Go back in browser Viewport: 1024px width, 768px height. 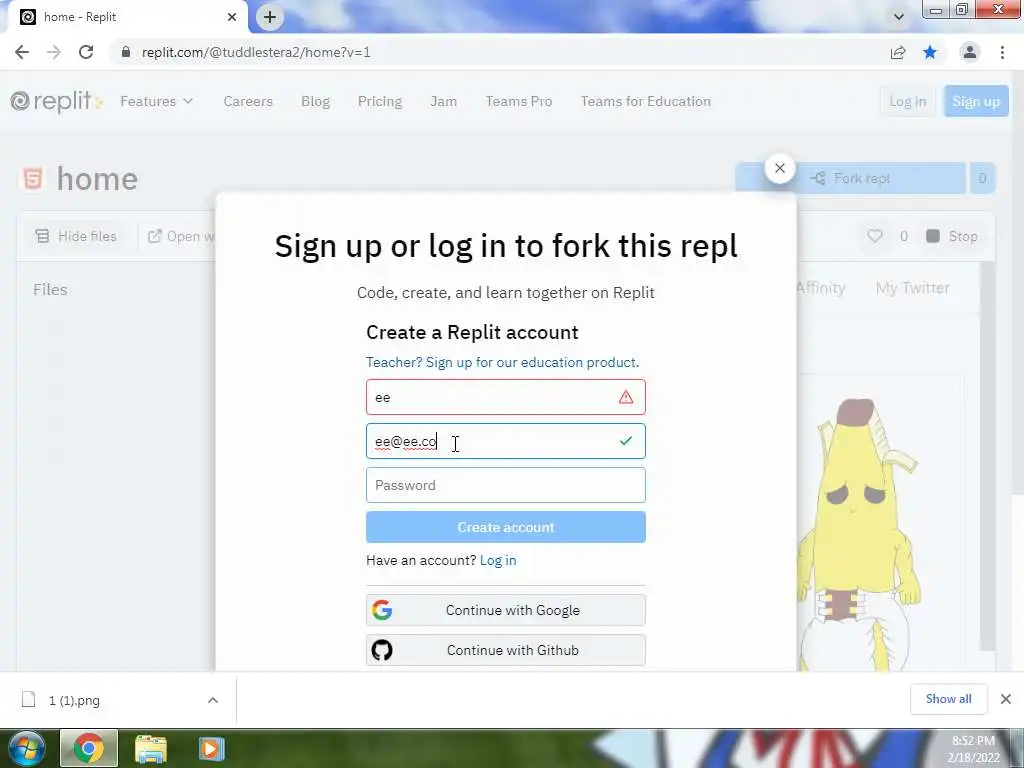pyautogui.click(x=22, y=52)
